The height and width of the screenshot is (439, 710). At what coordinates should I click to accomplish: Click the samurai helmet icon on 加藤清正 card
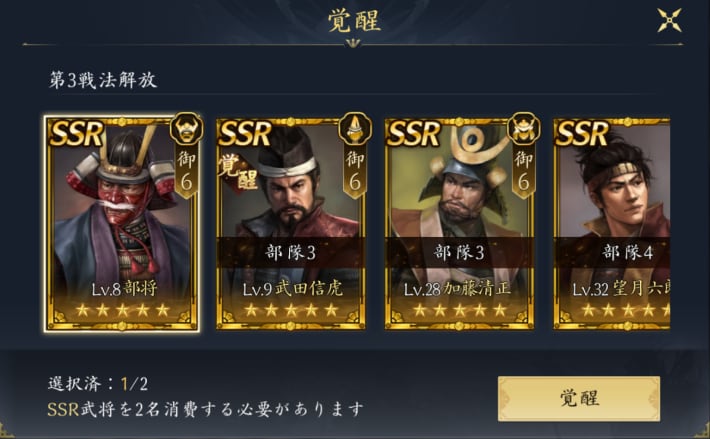point(523,129)
